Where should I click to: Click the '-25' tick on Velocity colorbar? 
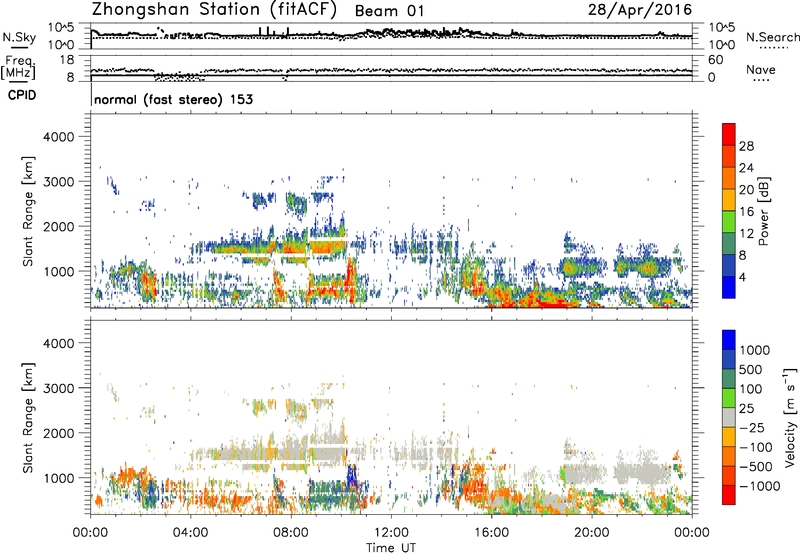click(752, 427)
